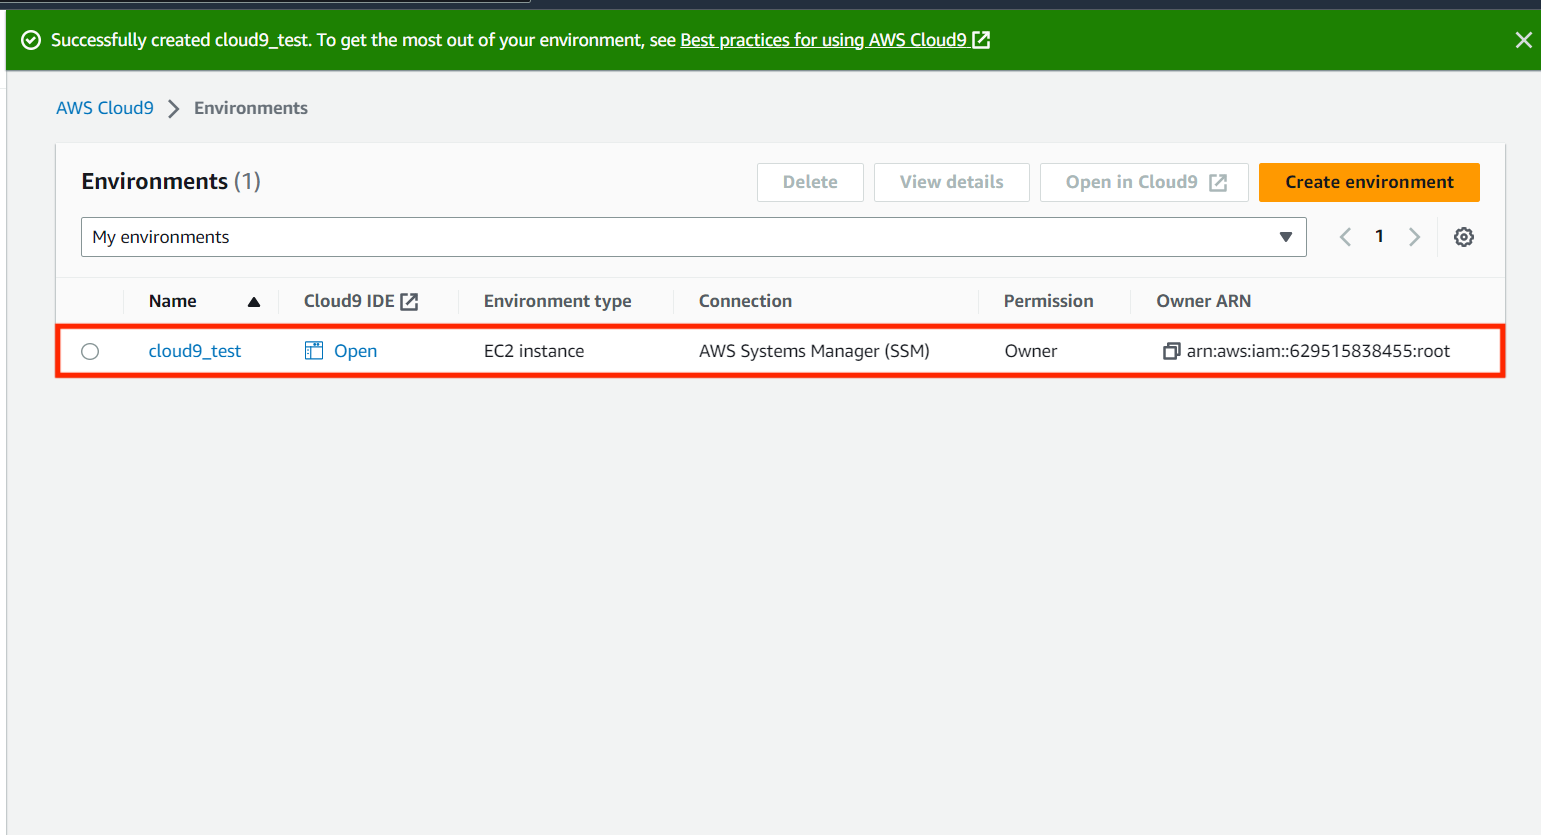Viewport: 1541px width, 835px height.
Task: Click Open link for cloud9_test IDE
Action: coord(355,351)
